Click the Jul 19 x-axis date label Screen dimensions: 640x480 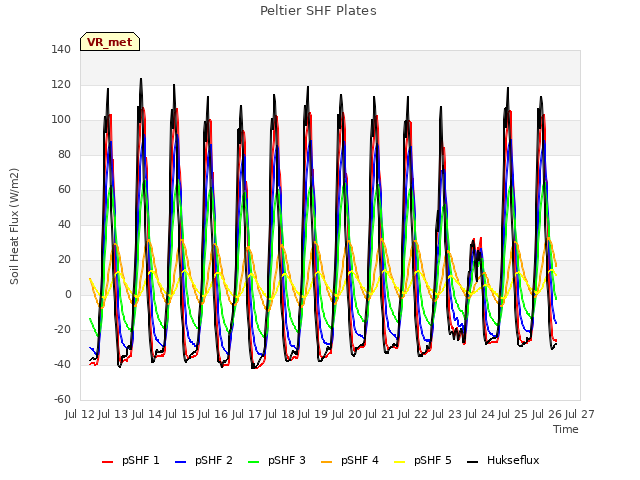(313, 414)
